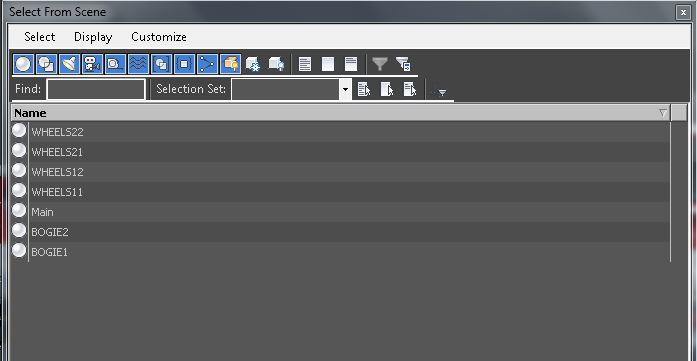
Task: Click the Invert Display icon
Action: [x=351, y=64]
